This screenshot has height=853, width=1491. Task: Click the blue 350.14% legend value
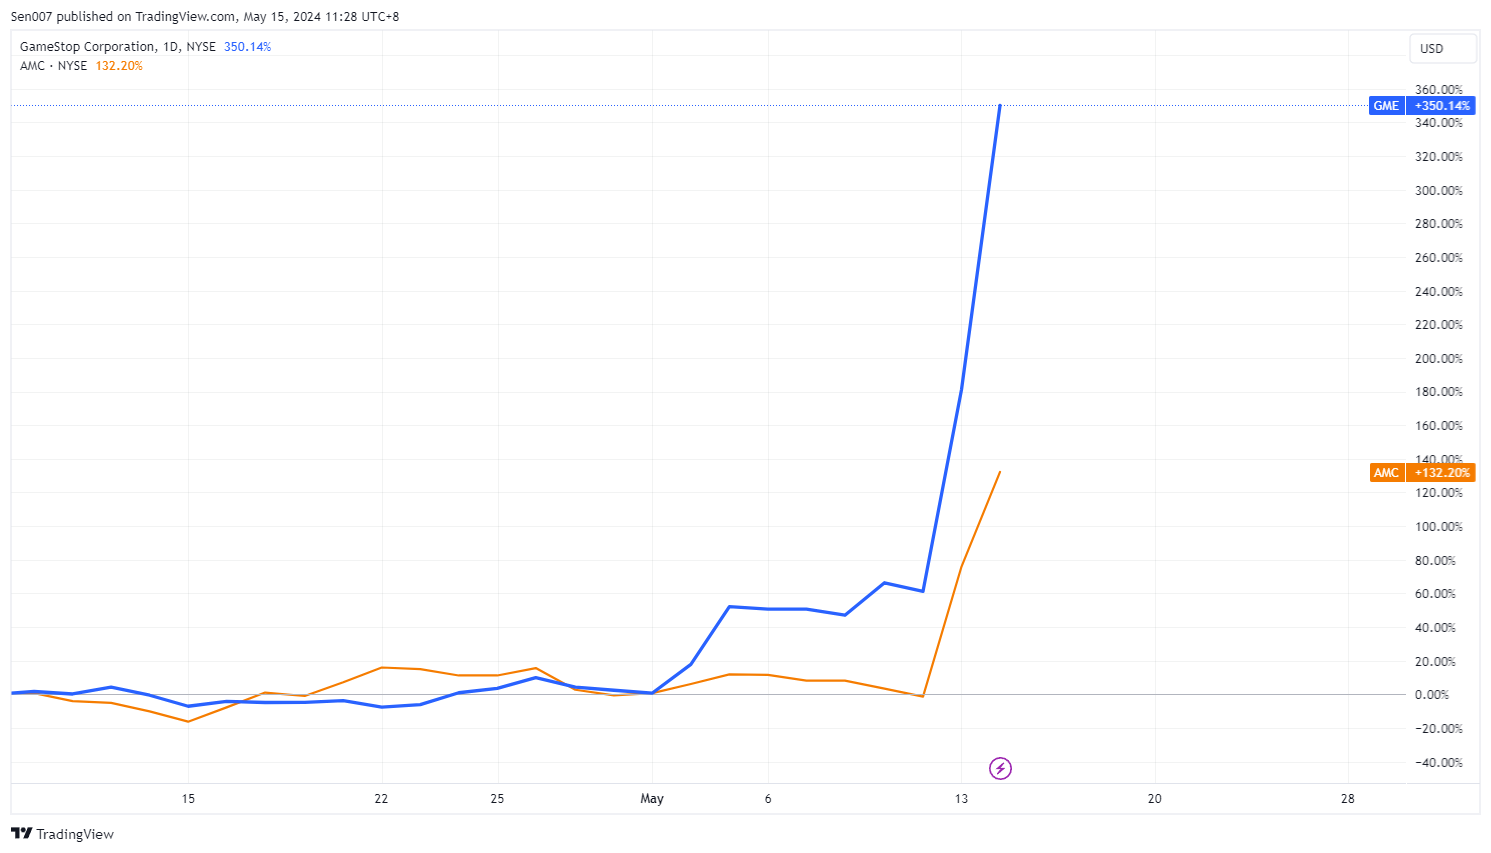[x=247, y=47]
